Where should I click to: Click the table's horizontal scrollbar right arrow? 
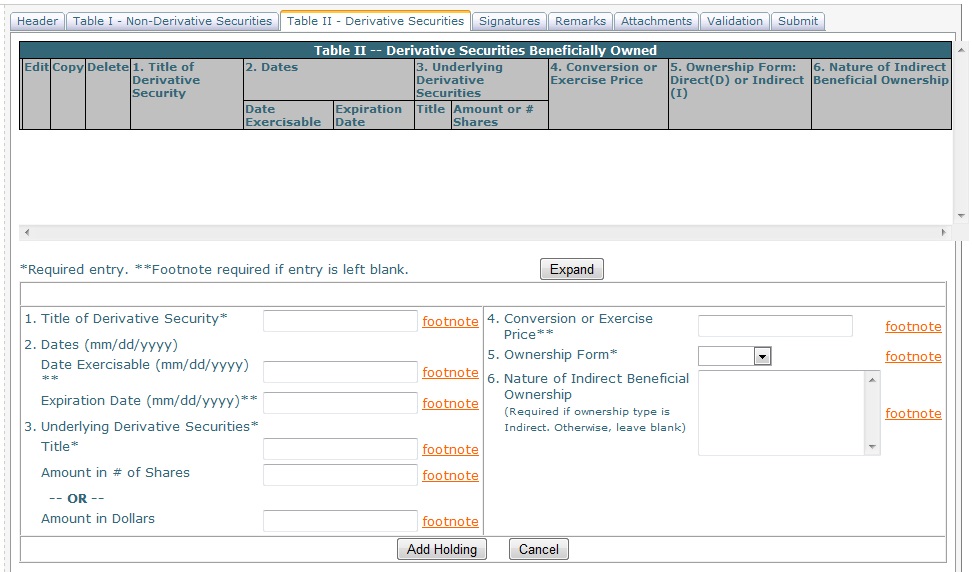943,232
